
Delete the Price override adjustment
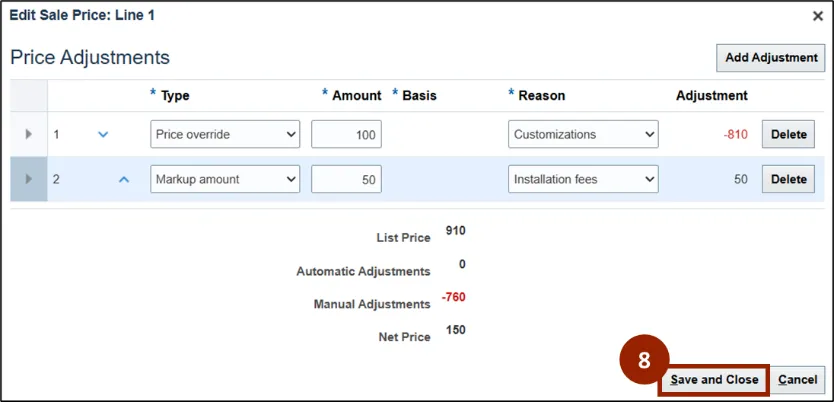point(788,134)
